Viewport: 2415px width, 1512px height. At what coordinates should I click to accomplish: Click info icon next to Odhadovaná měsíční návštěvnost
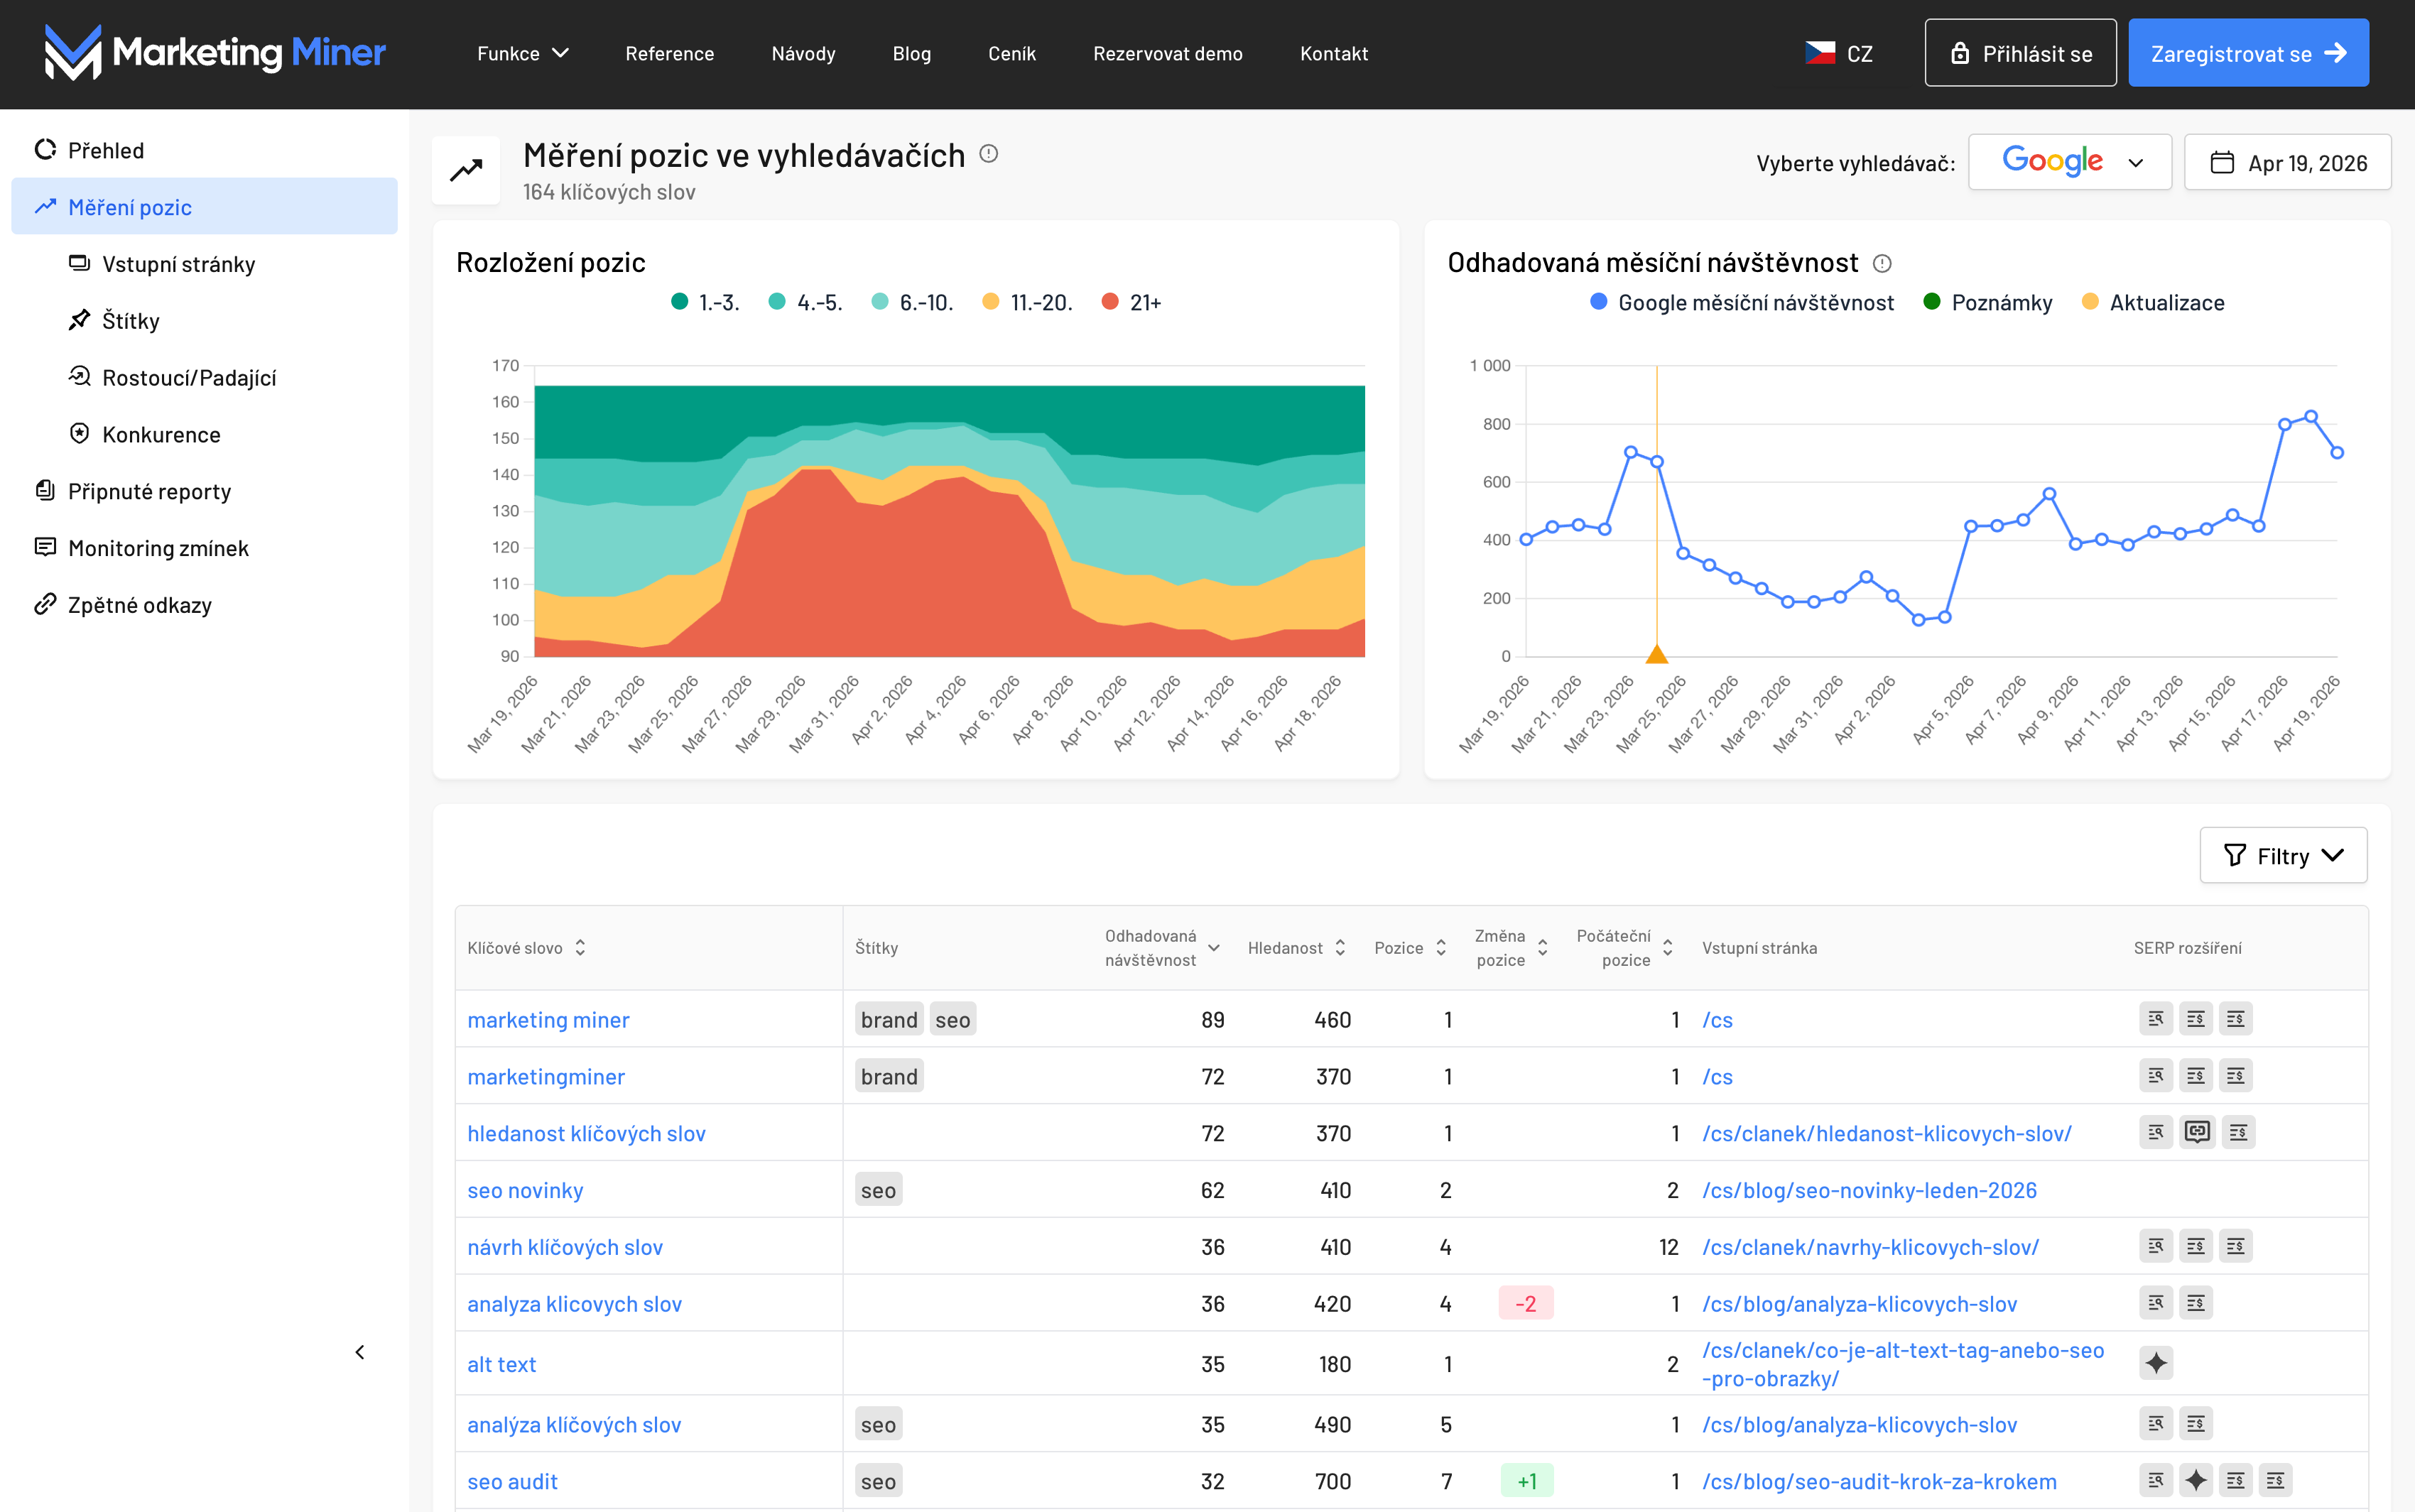1881,263
